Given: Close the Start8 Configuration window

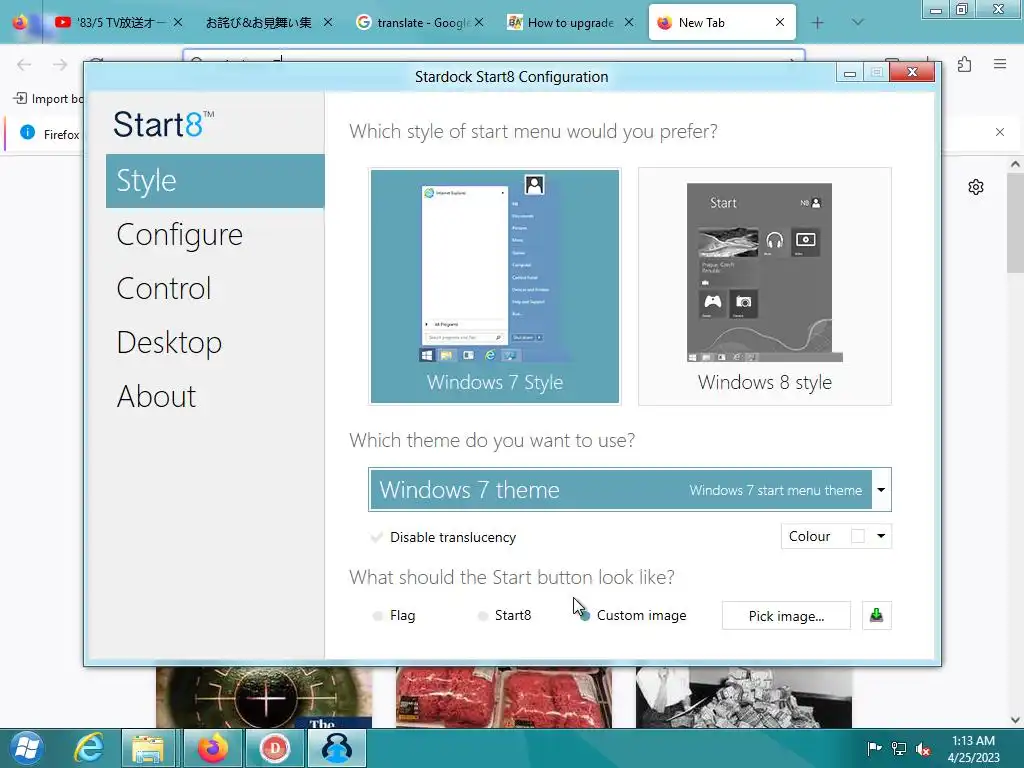Looking at the screenshot, I should tap(912, 72).
